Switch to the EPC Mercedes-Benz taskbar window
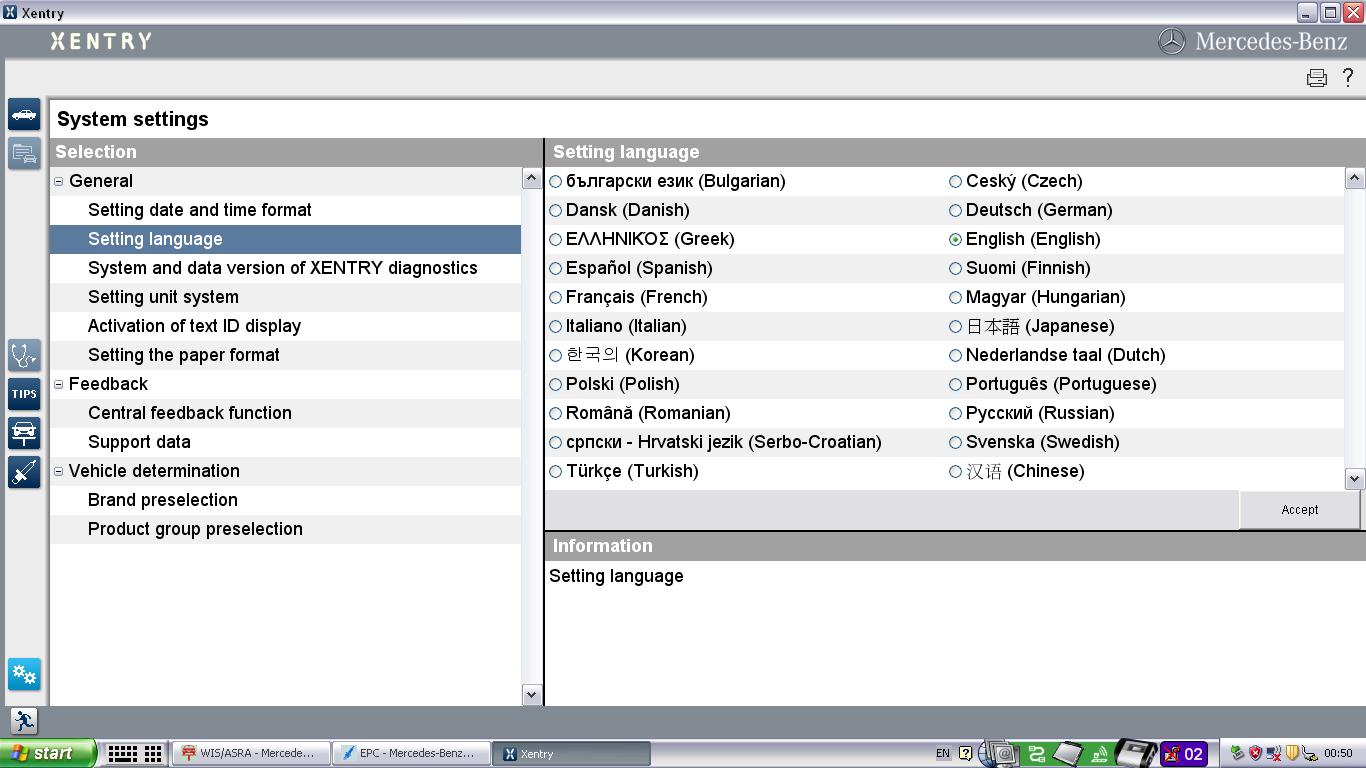This screenshot has height=768, width=1366. click(411, 753)
